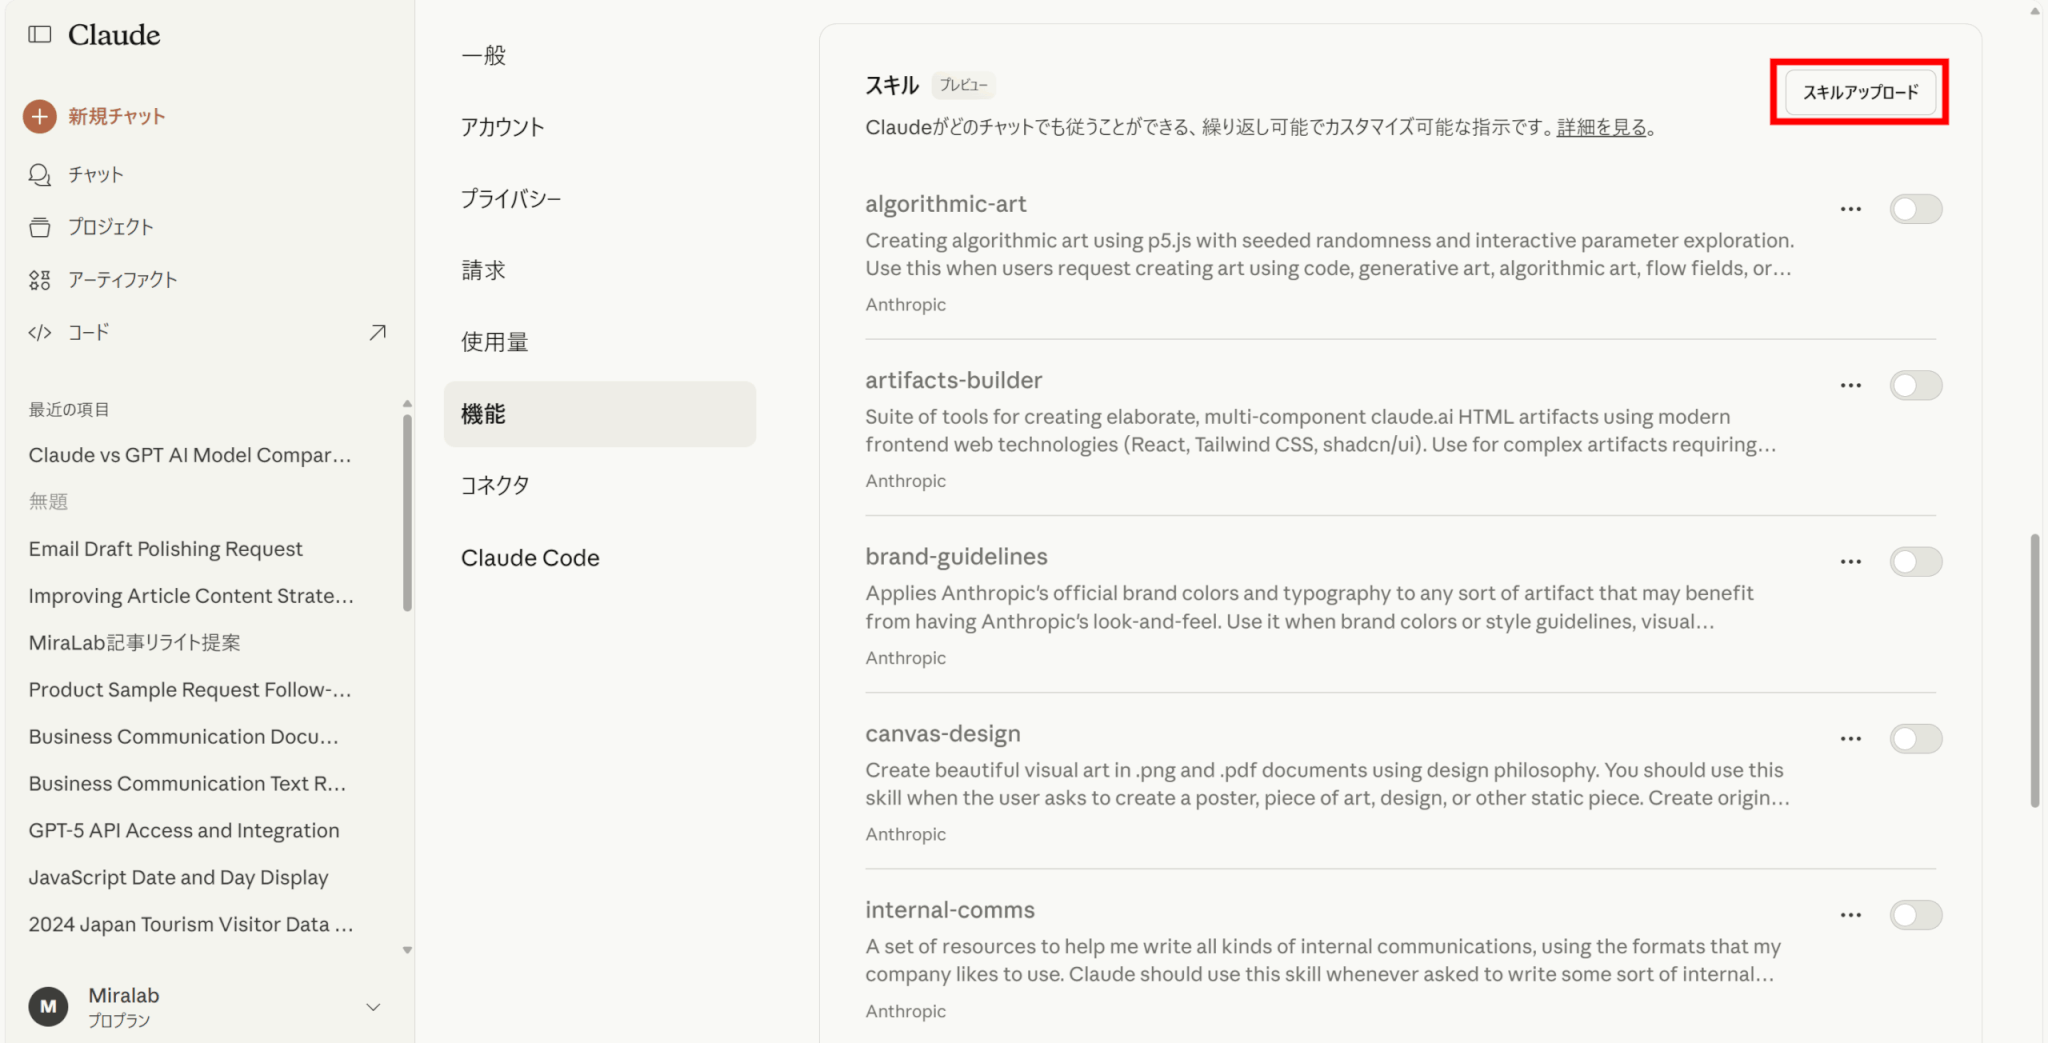The height and width of the screenshot is (1043, 2048).
Task: Click the external arrow beside コード
Action: click(x=377, y=333)
